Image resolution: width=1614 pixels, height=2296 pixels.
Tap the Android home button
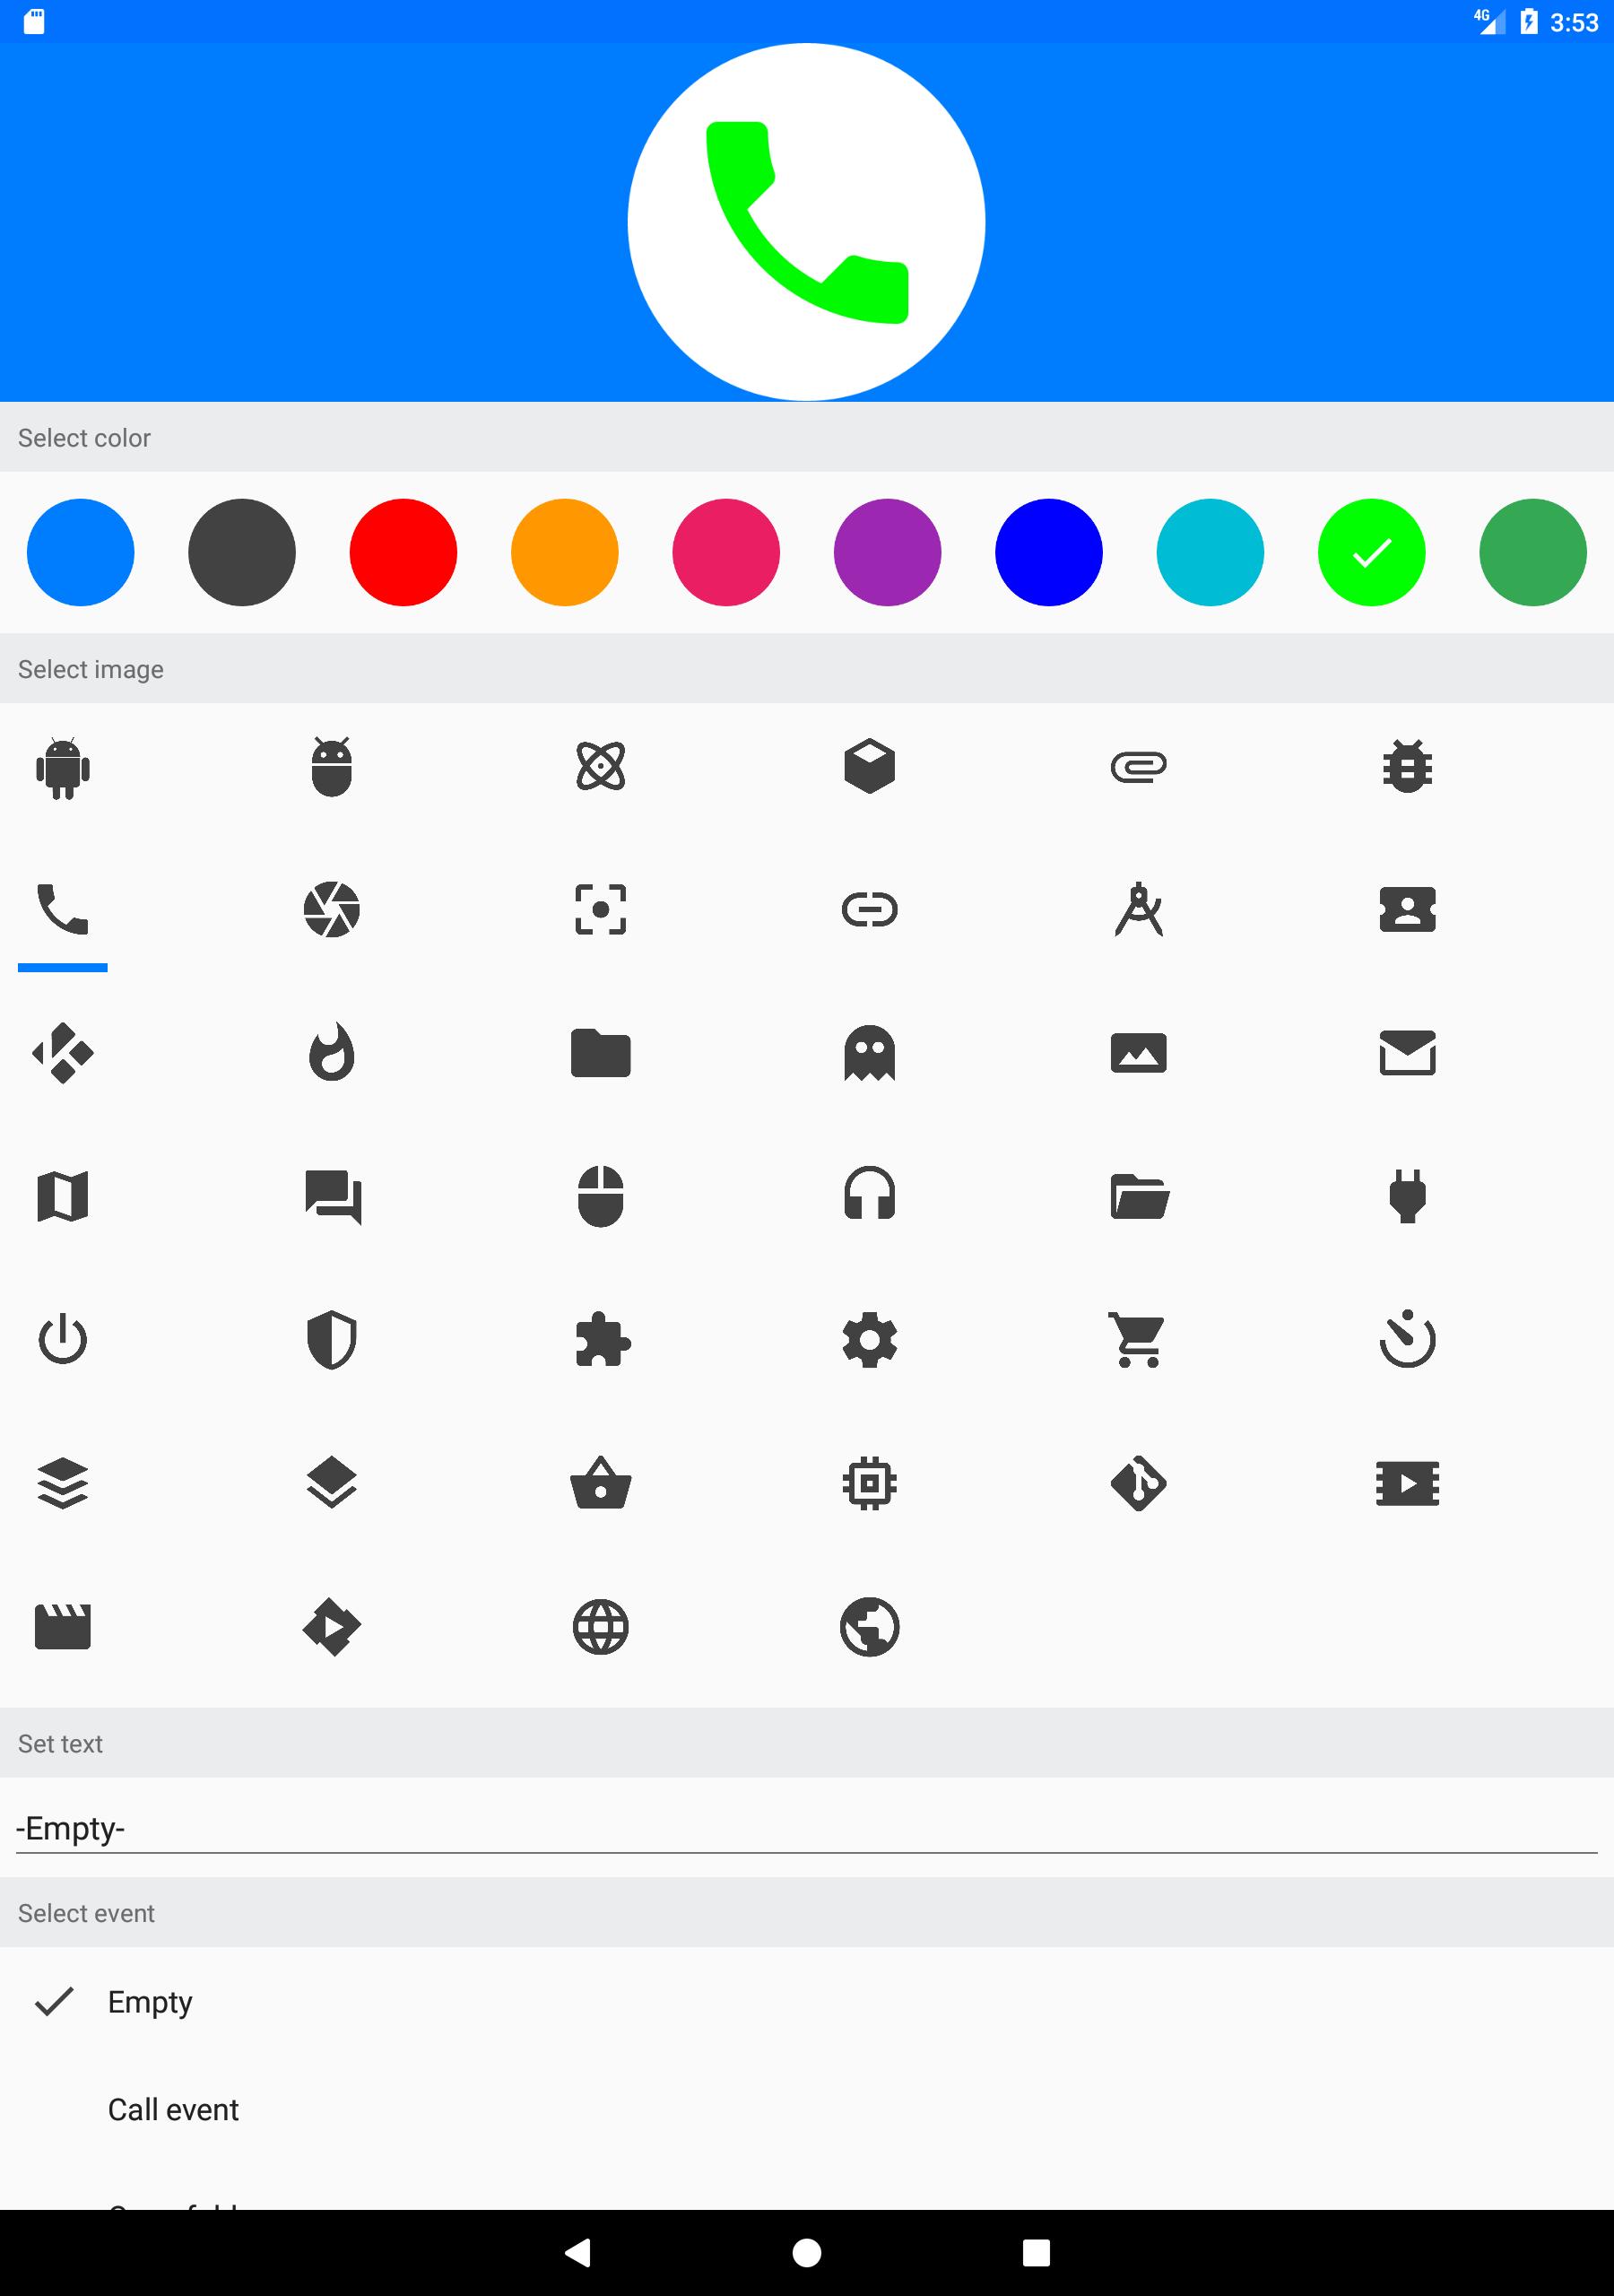[x=807, y=2252]
